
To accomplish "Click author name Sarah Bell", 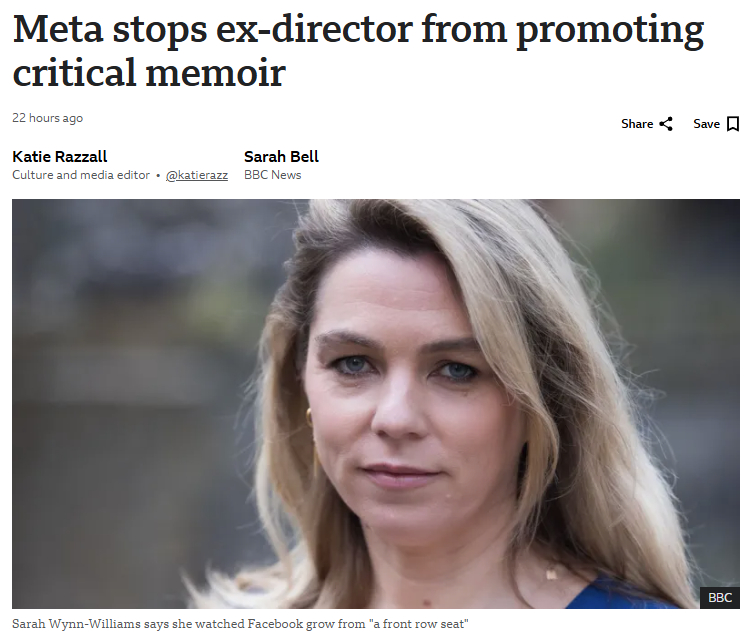I will tap(281, 157).
